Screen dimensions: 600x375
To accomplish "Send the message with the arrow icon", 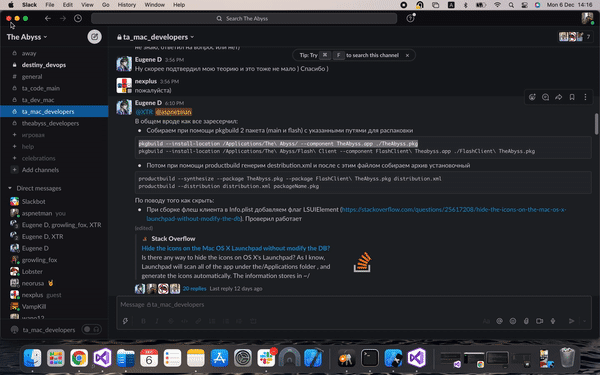I will [x=571, y=321].
